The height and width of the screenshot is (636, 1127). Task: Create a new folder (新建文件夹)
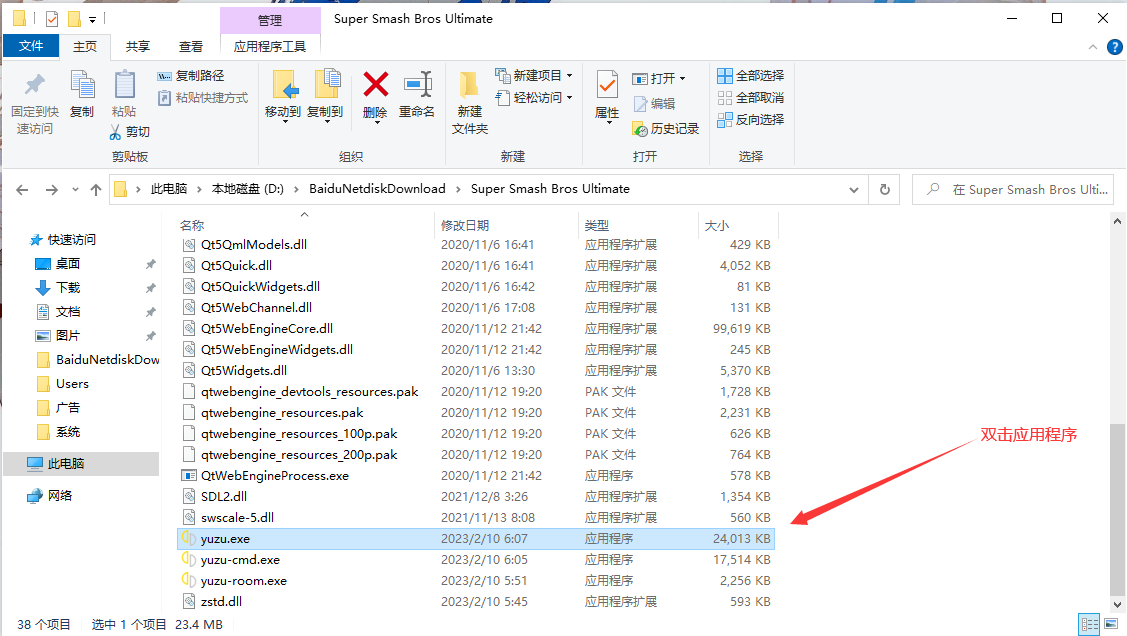pyautogui.click(x=470, y=103)
